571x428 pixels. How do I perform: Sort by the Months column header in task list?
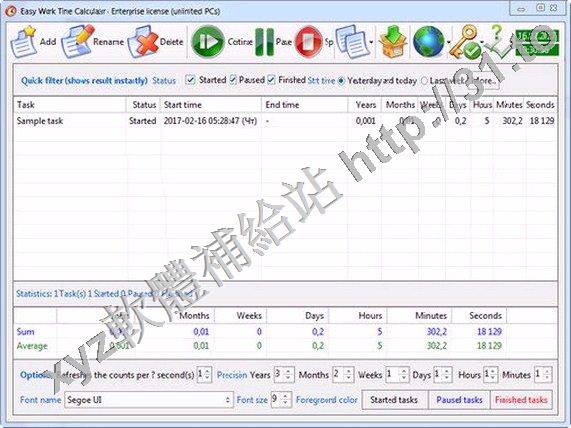400,105
